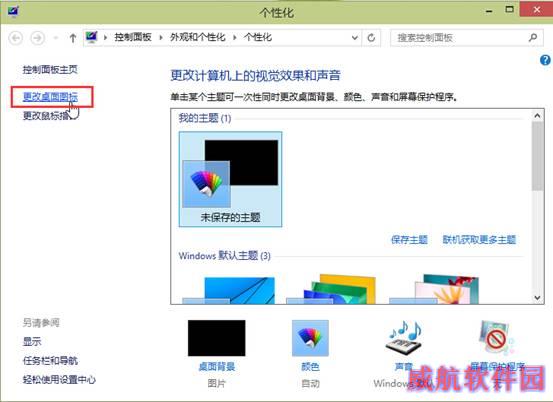This screenshot has width=553, height=402.
Task: Refresh the control panel address bar
Action: tap(371, 38)
